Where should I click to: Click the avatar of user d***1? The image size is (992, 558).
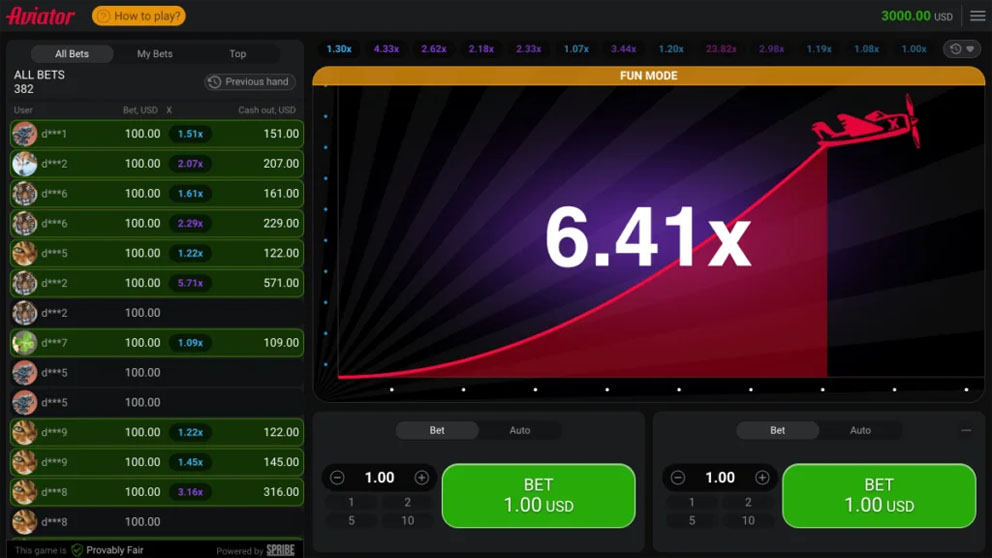pyautogui.click(x=24, y=134)
